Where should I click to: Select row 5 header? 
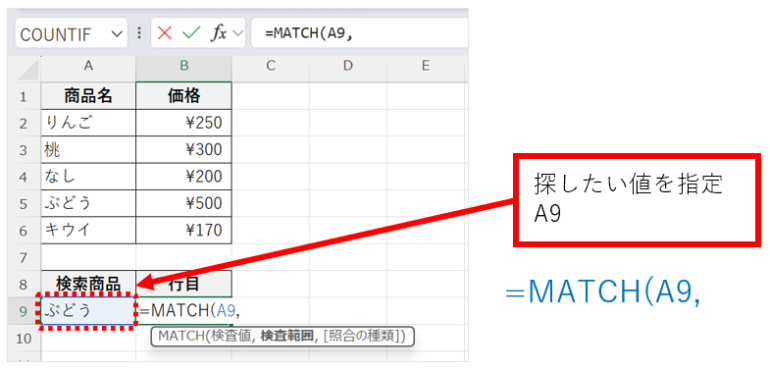[24, 203]
